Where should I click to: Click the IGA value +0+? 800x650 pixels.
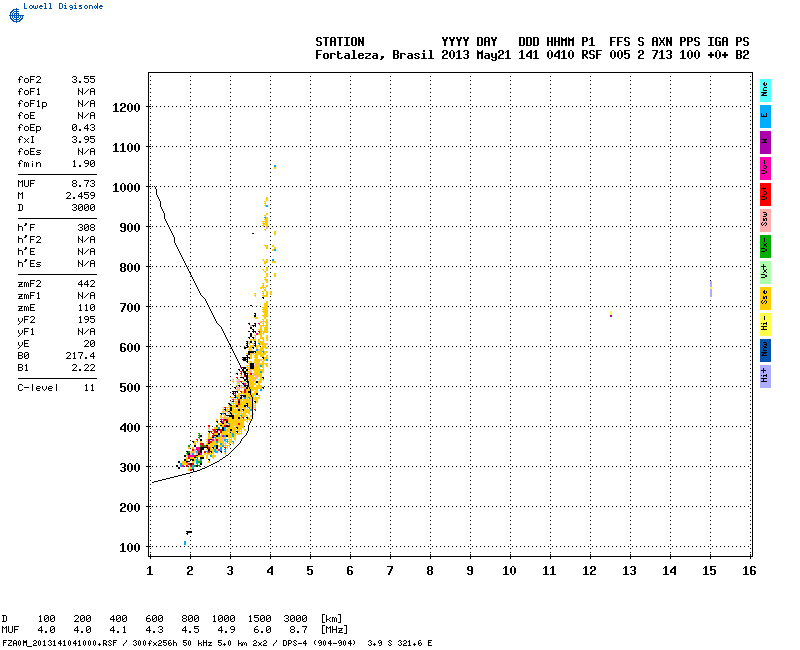tap(717, 55)
